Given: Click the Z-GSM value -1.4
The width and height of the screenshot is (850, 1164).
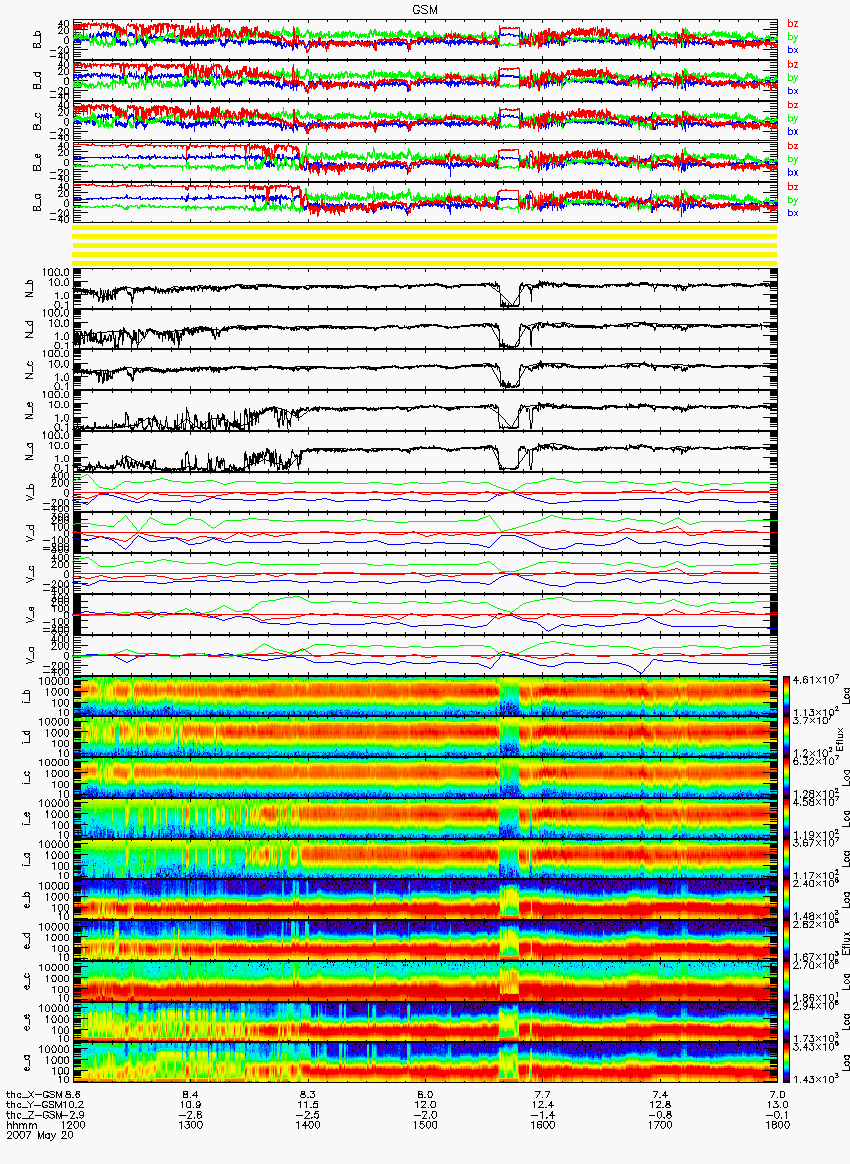Looking at the screenshot, I should click(543, 1115).
